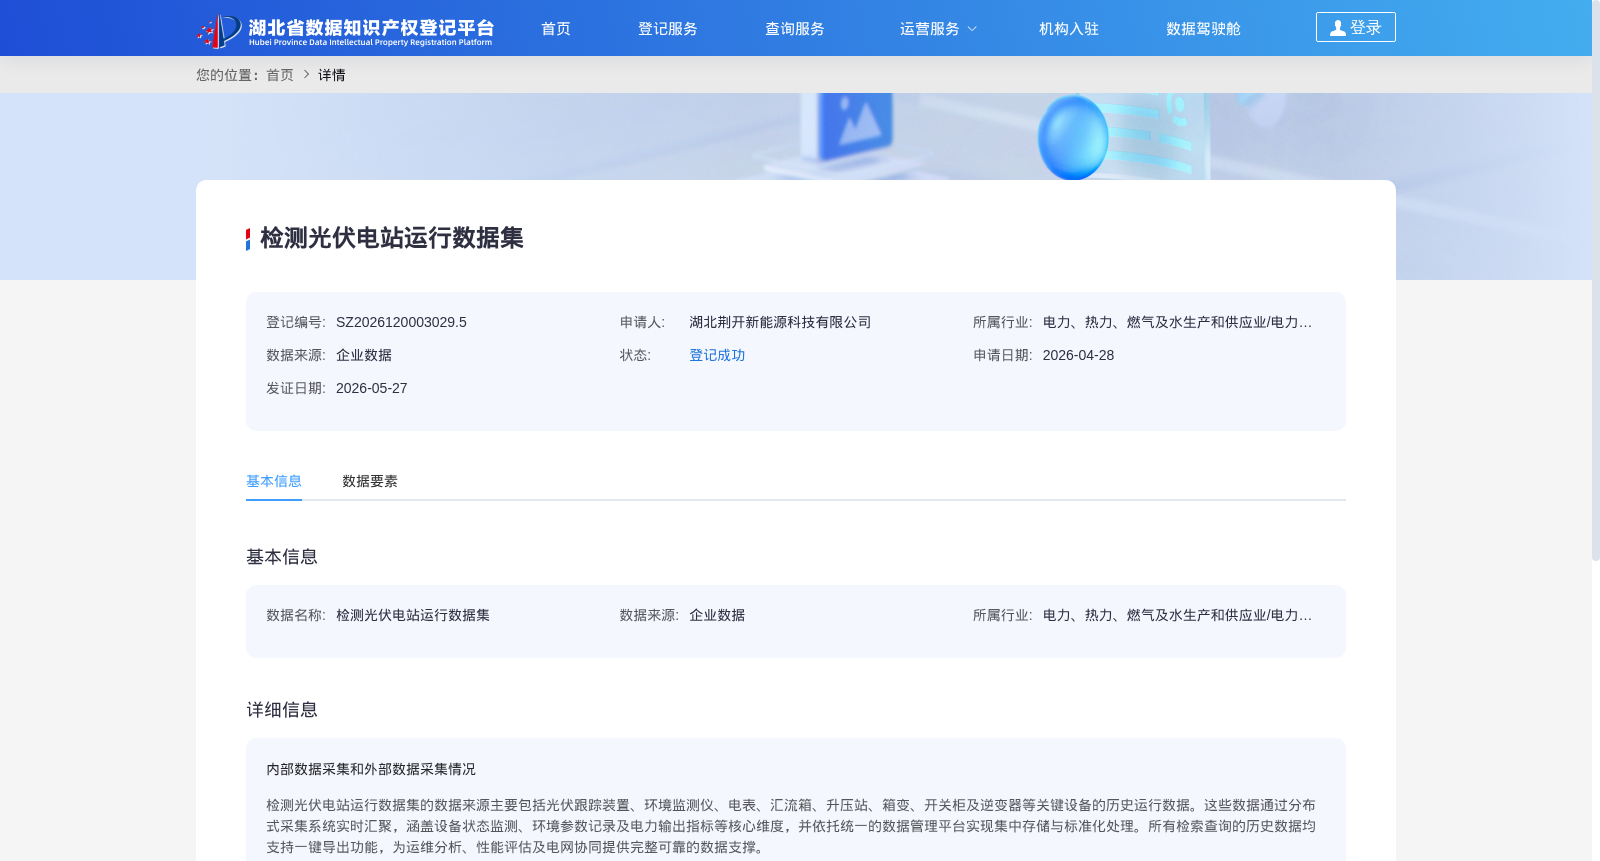Go to 机构入驻 page
Image resolution: width=1600 pixels, height=861 pixels.
click(x=1069, y=29)
